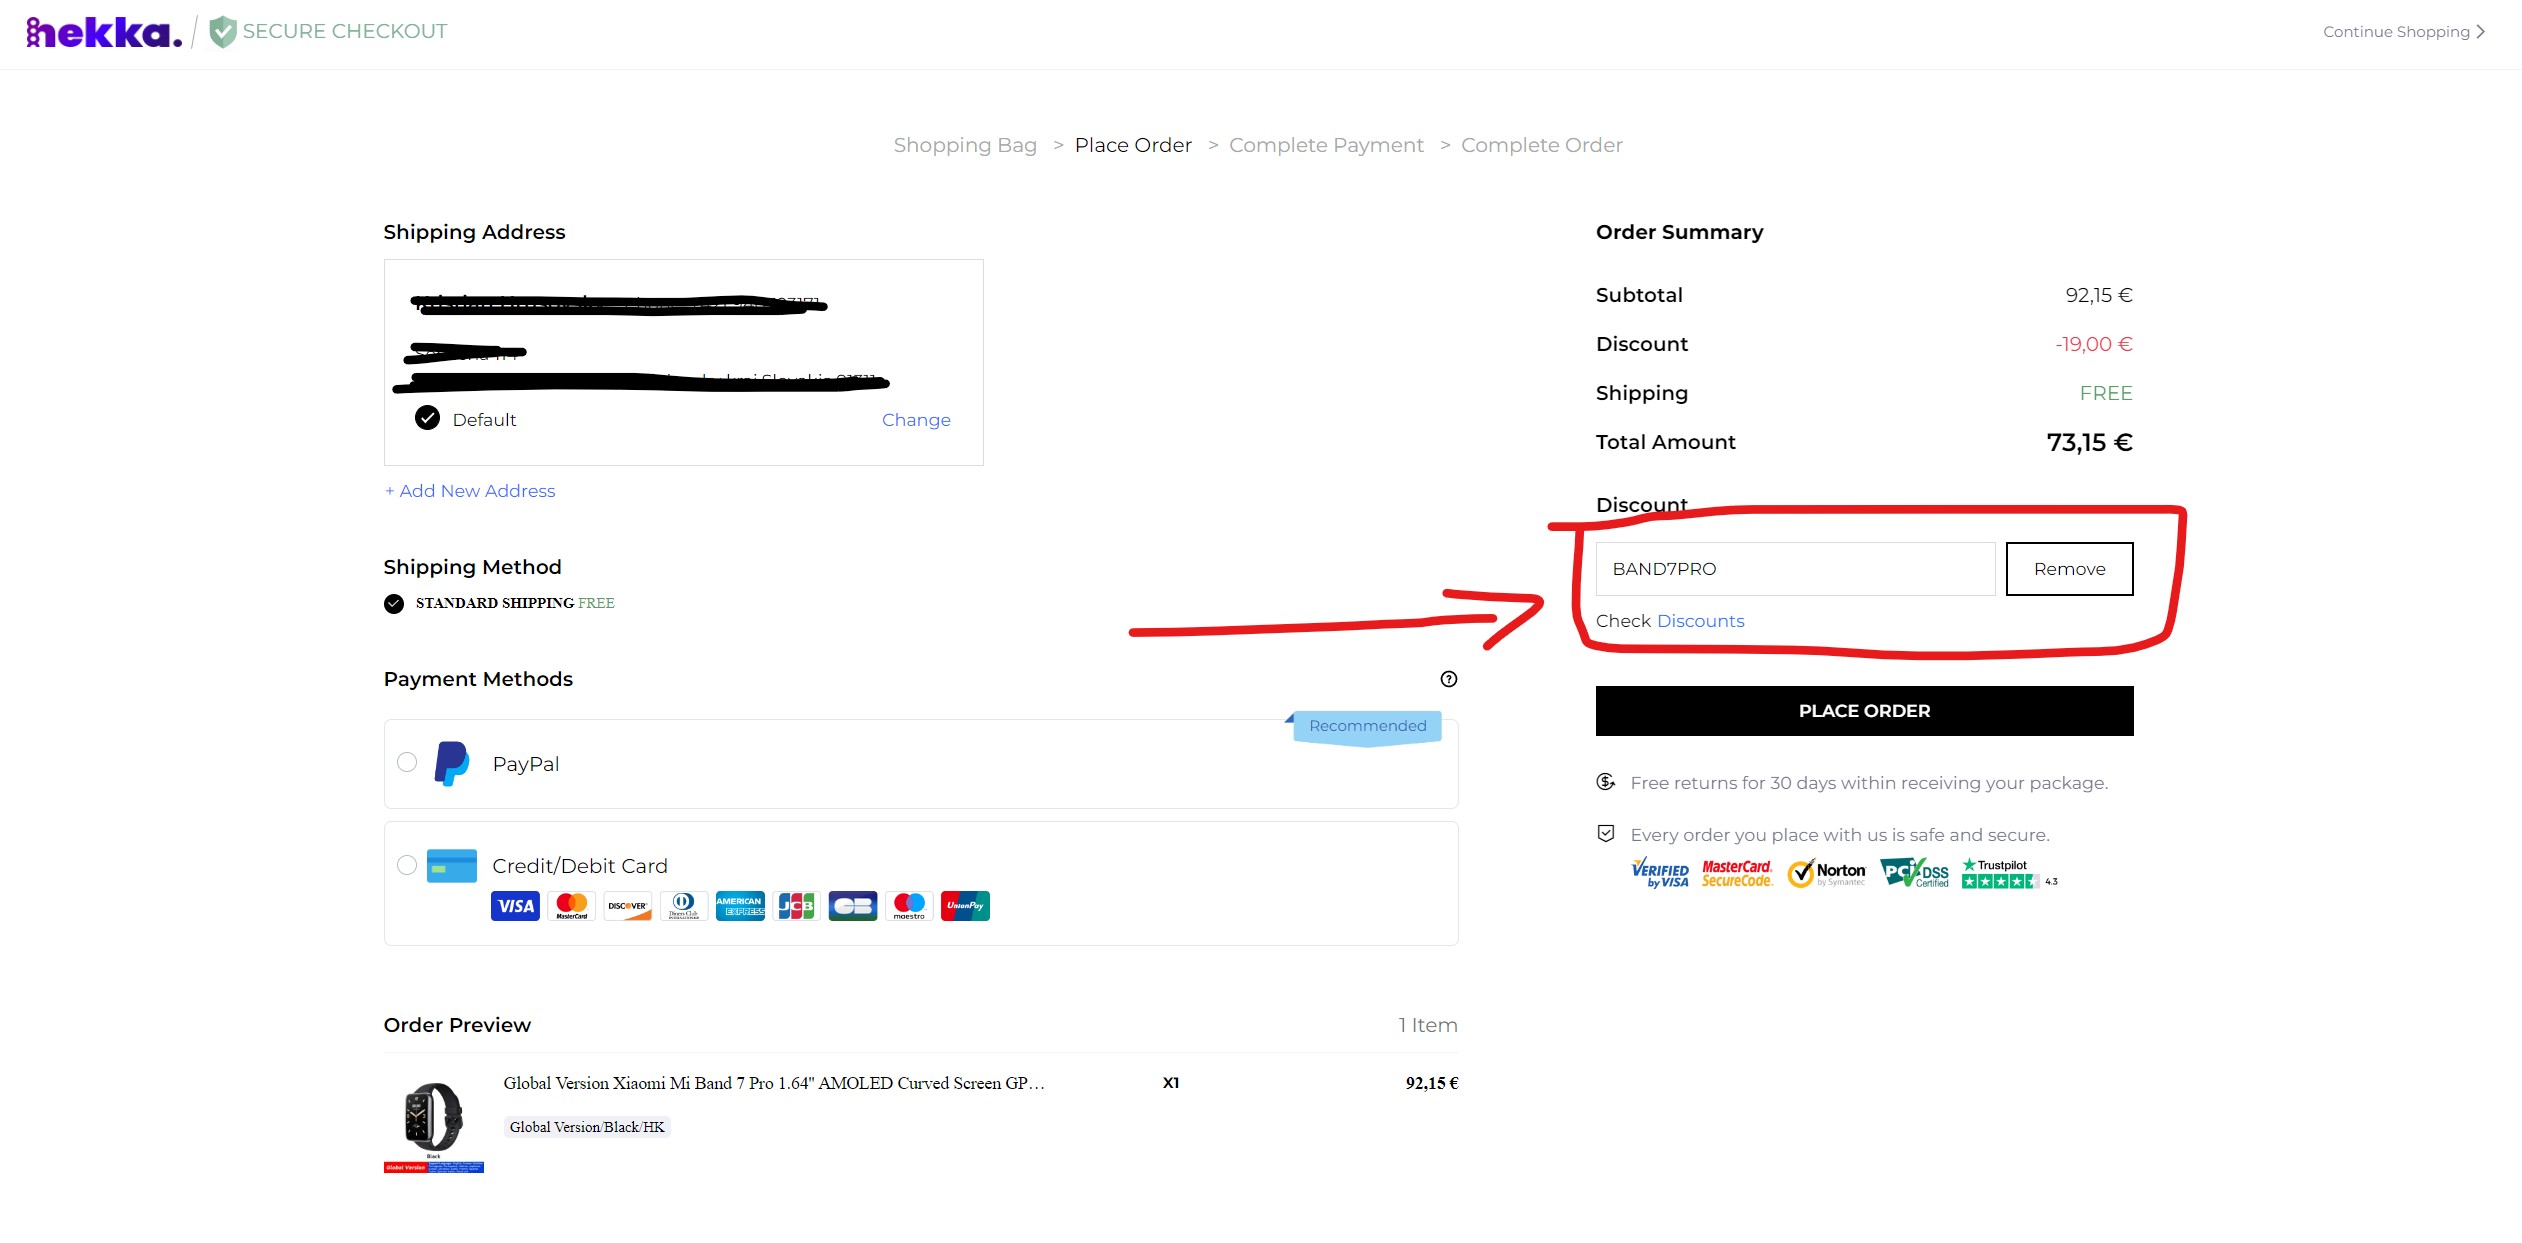
Task: Go to Place Order step
Action: tap(1133, 145)
